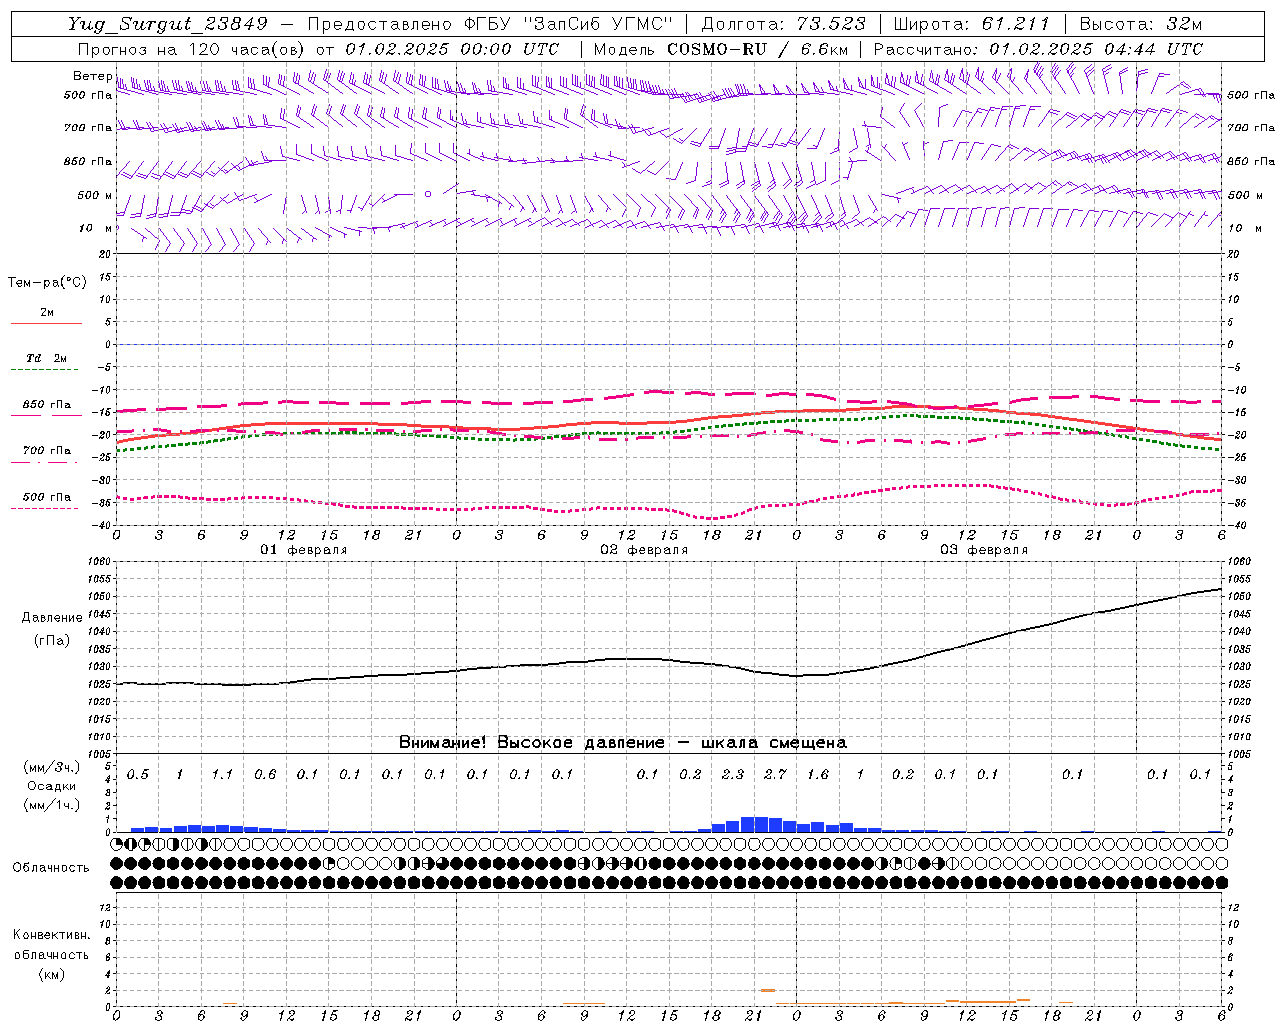Click the warning Внимание! Высокое давление — шкала смещена
The height and width of the screenshot is (1024, 1280).
pos(623,743)
